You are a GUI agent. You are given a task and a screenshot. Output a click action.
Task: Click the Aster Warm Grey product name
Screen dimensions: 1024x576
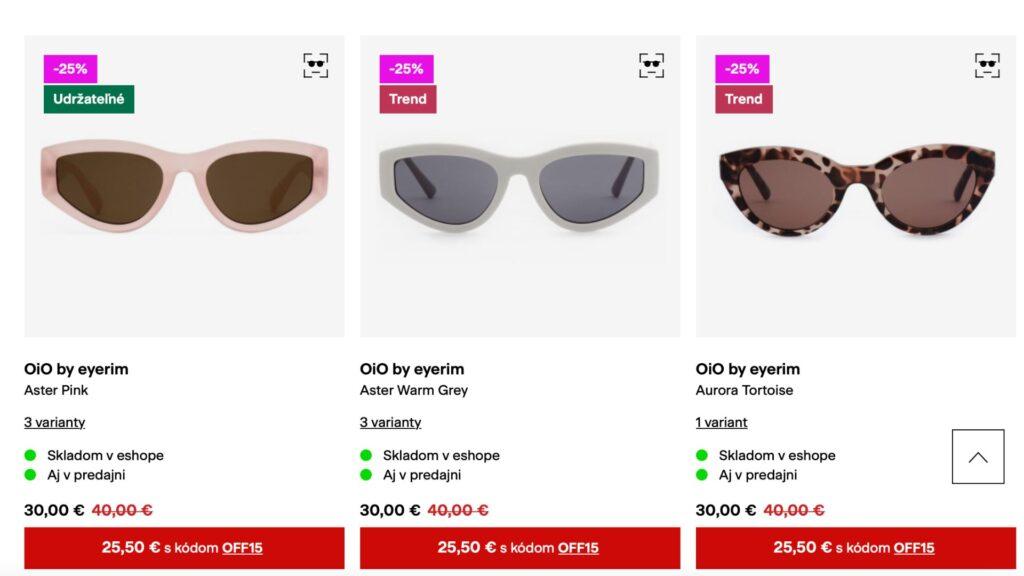(414, 390)
